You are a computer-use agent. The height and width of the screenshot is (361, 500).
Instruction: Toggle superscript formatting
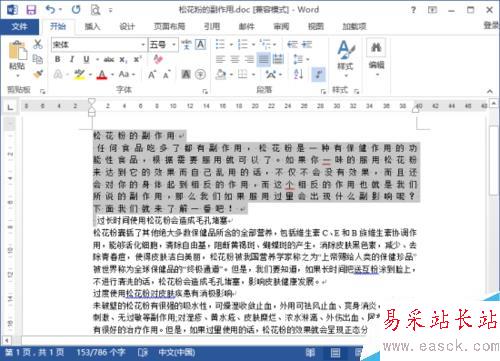click(x=137, y=59)
